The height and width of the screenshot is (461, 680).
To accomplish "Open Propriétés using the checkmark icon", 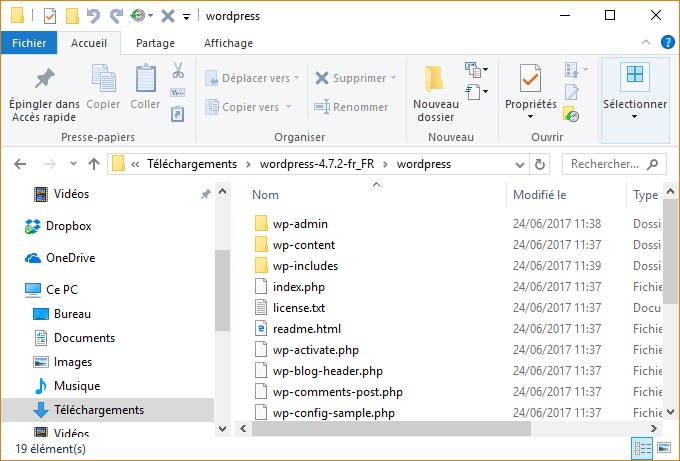I will pyautogui.click(x=530, y=79).
